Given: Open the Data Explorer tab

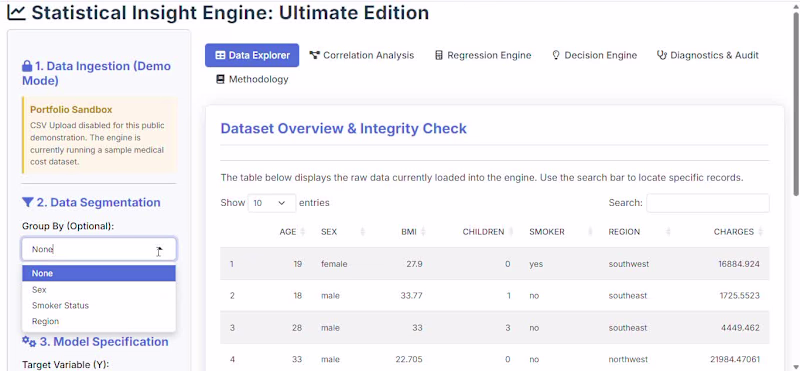Looking at the screenshot, I should [x=252, y=55].
